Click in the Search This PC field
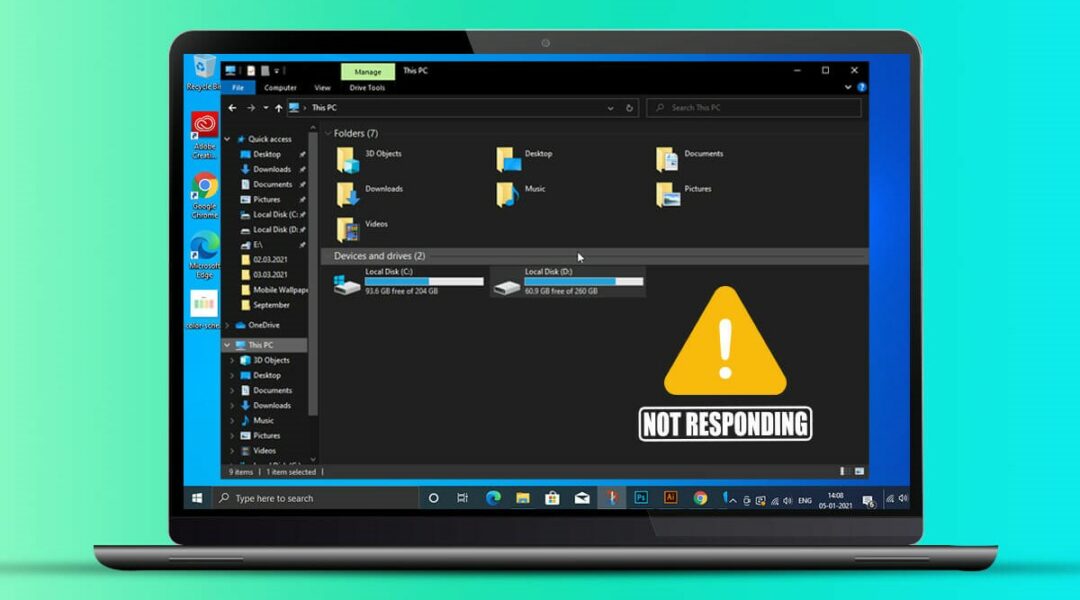Image resolution: width=1080 pixels, height=600 pixels. (754, 108)
